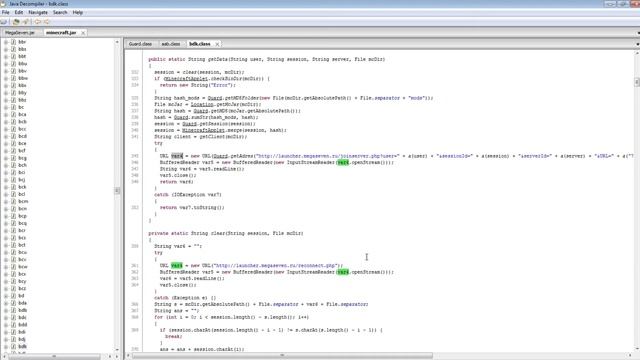Image resolution: width=640 pixels, height=360 pixels.
Task: Click the code pane horizontal scrollbar thumb
Action: pyautogui.click(x=282, y=356)
